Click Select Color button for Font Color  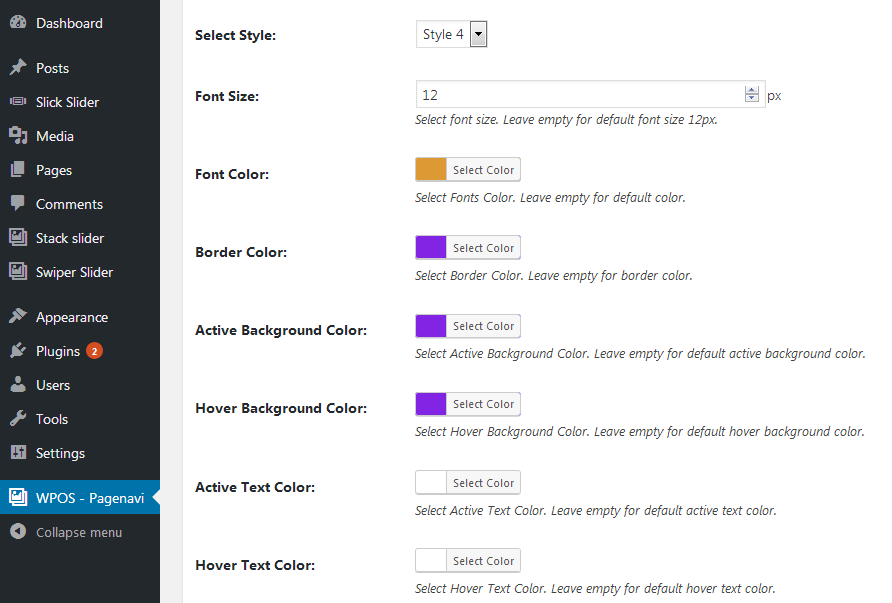pos(483,170)
